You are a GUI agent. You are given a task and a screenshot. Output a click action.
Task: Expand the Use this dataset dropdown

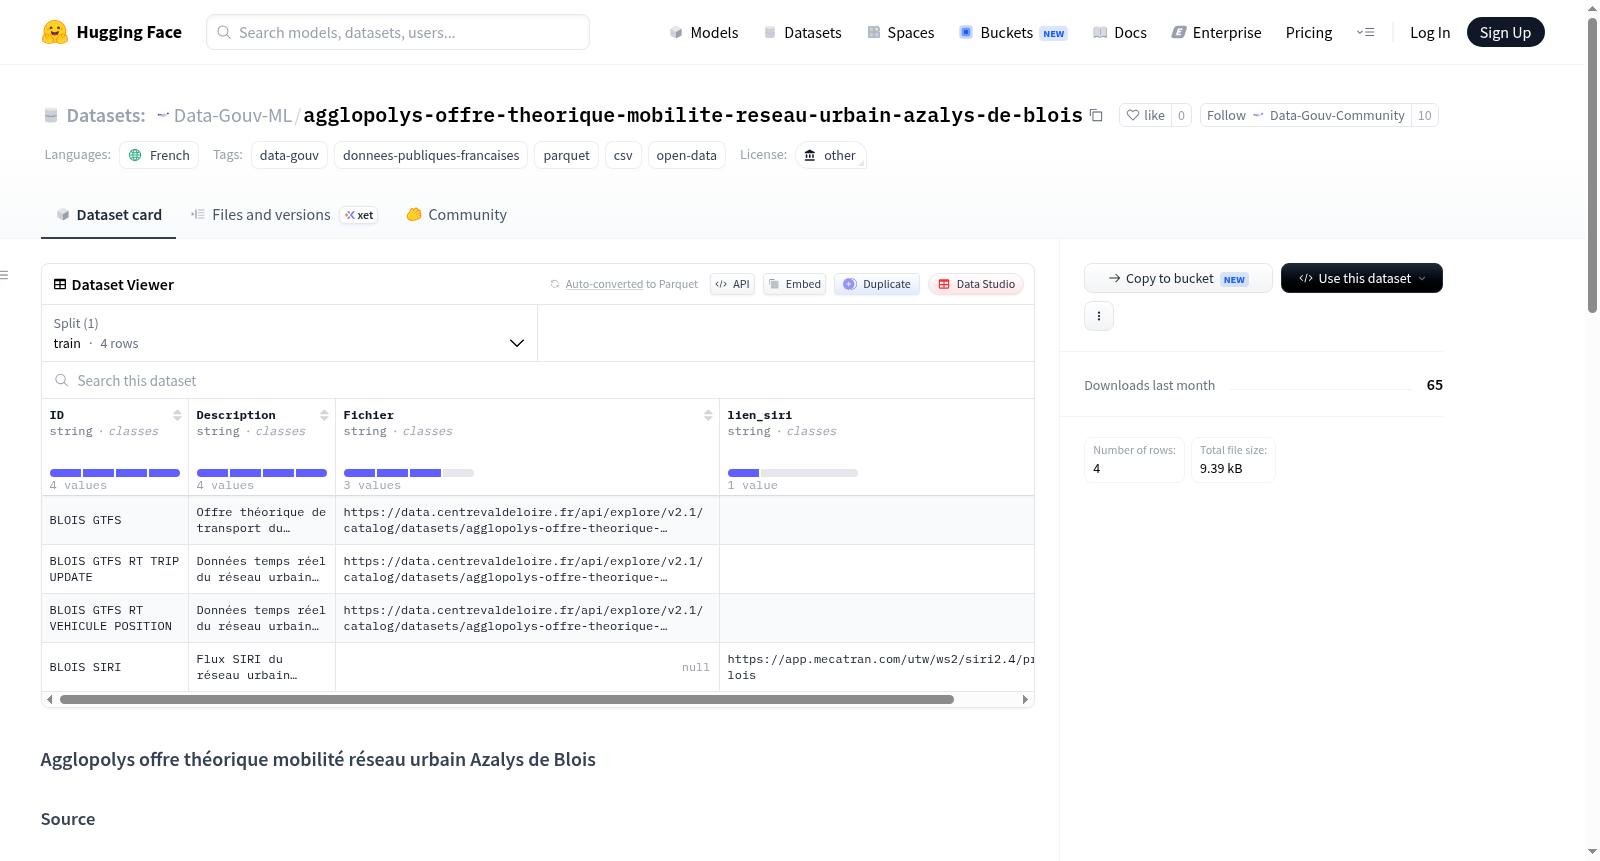click(1362, 278)
